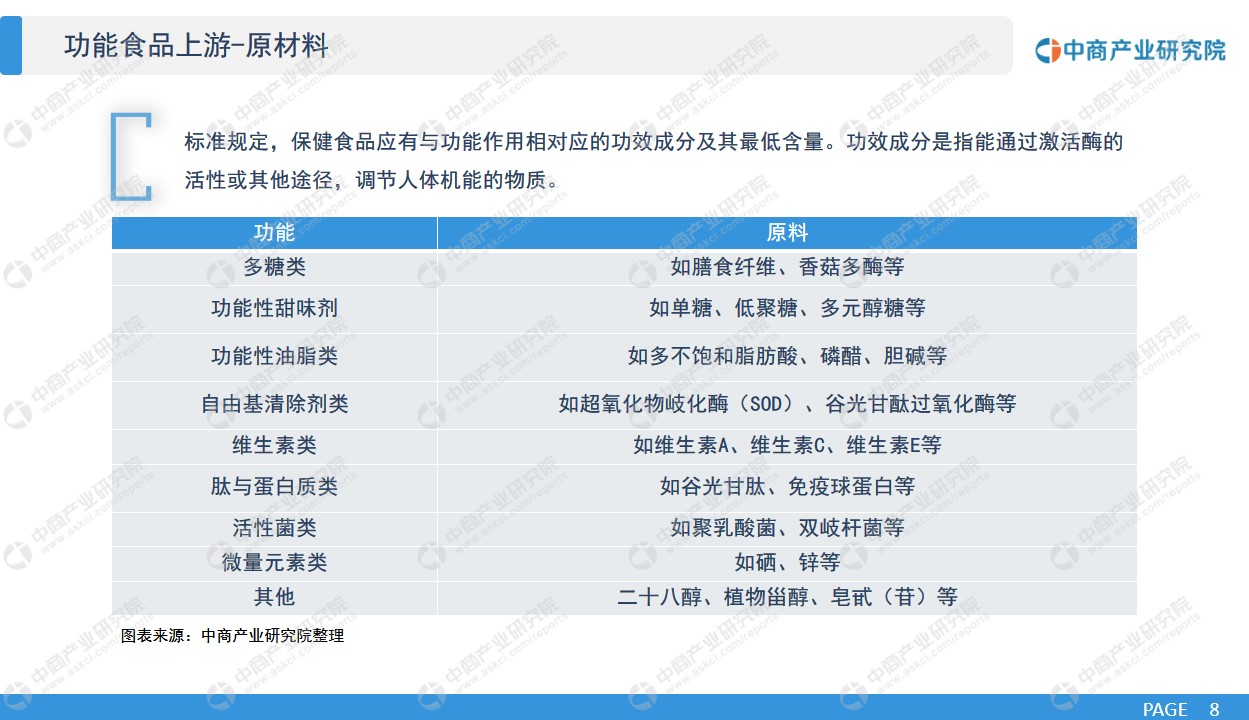Image resolution: width=1249 pixels, height=720 pixels.
Task: Click the 功能性油脂类 table cell
Action: (x=274, y=357)
